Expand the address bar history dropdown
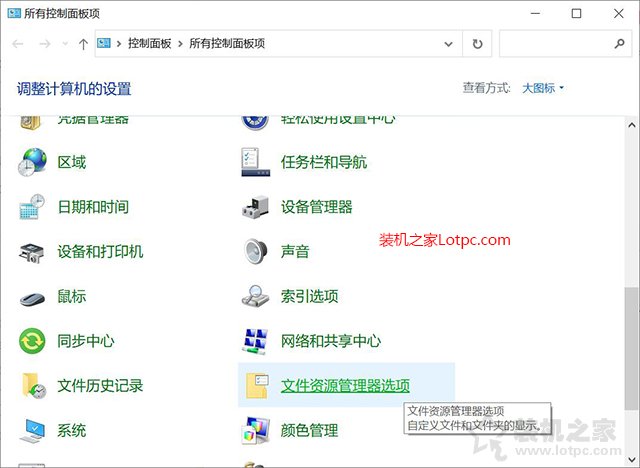 448,44
